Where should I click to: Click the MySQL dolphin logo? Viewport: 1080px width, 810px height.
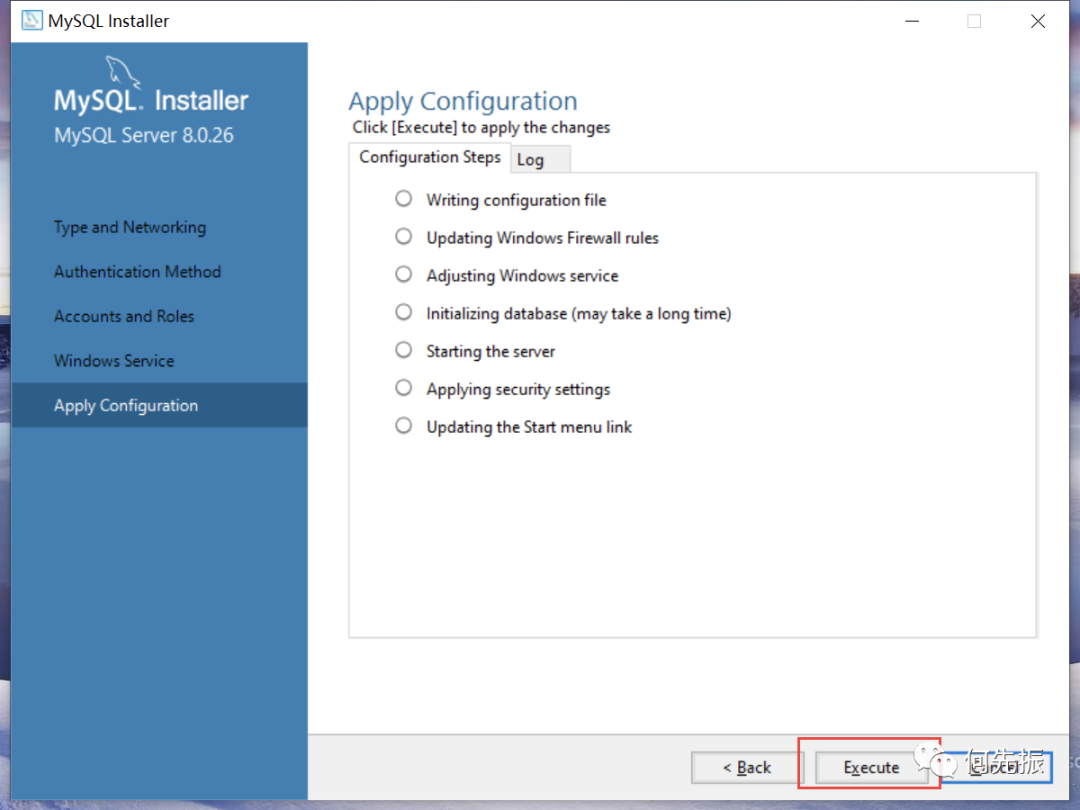pos(123,72)
